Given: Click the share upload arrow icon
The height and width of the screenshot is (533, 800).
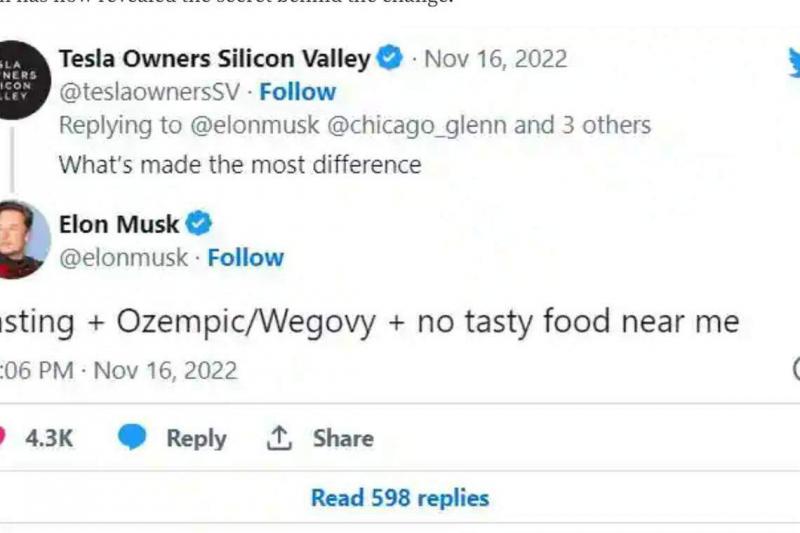Looking at the screenshot, I should tap(277, 438).
